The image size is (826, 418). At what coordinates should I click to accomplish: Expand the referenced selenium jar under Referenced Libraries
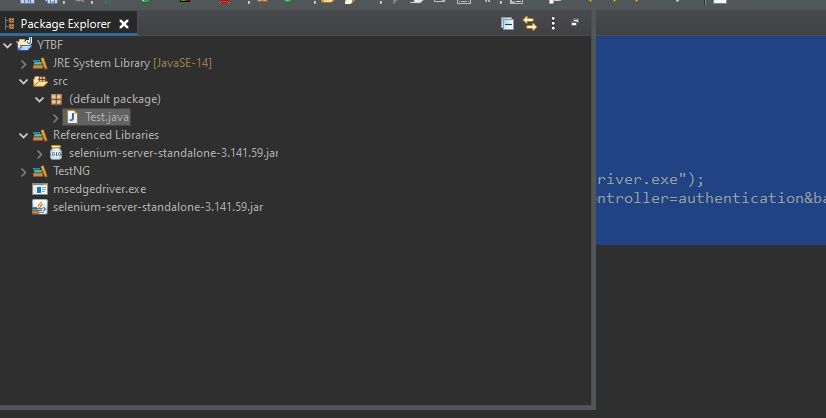click(x=40, y=154)
